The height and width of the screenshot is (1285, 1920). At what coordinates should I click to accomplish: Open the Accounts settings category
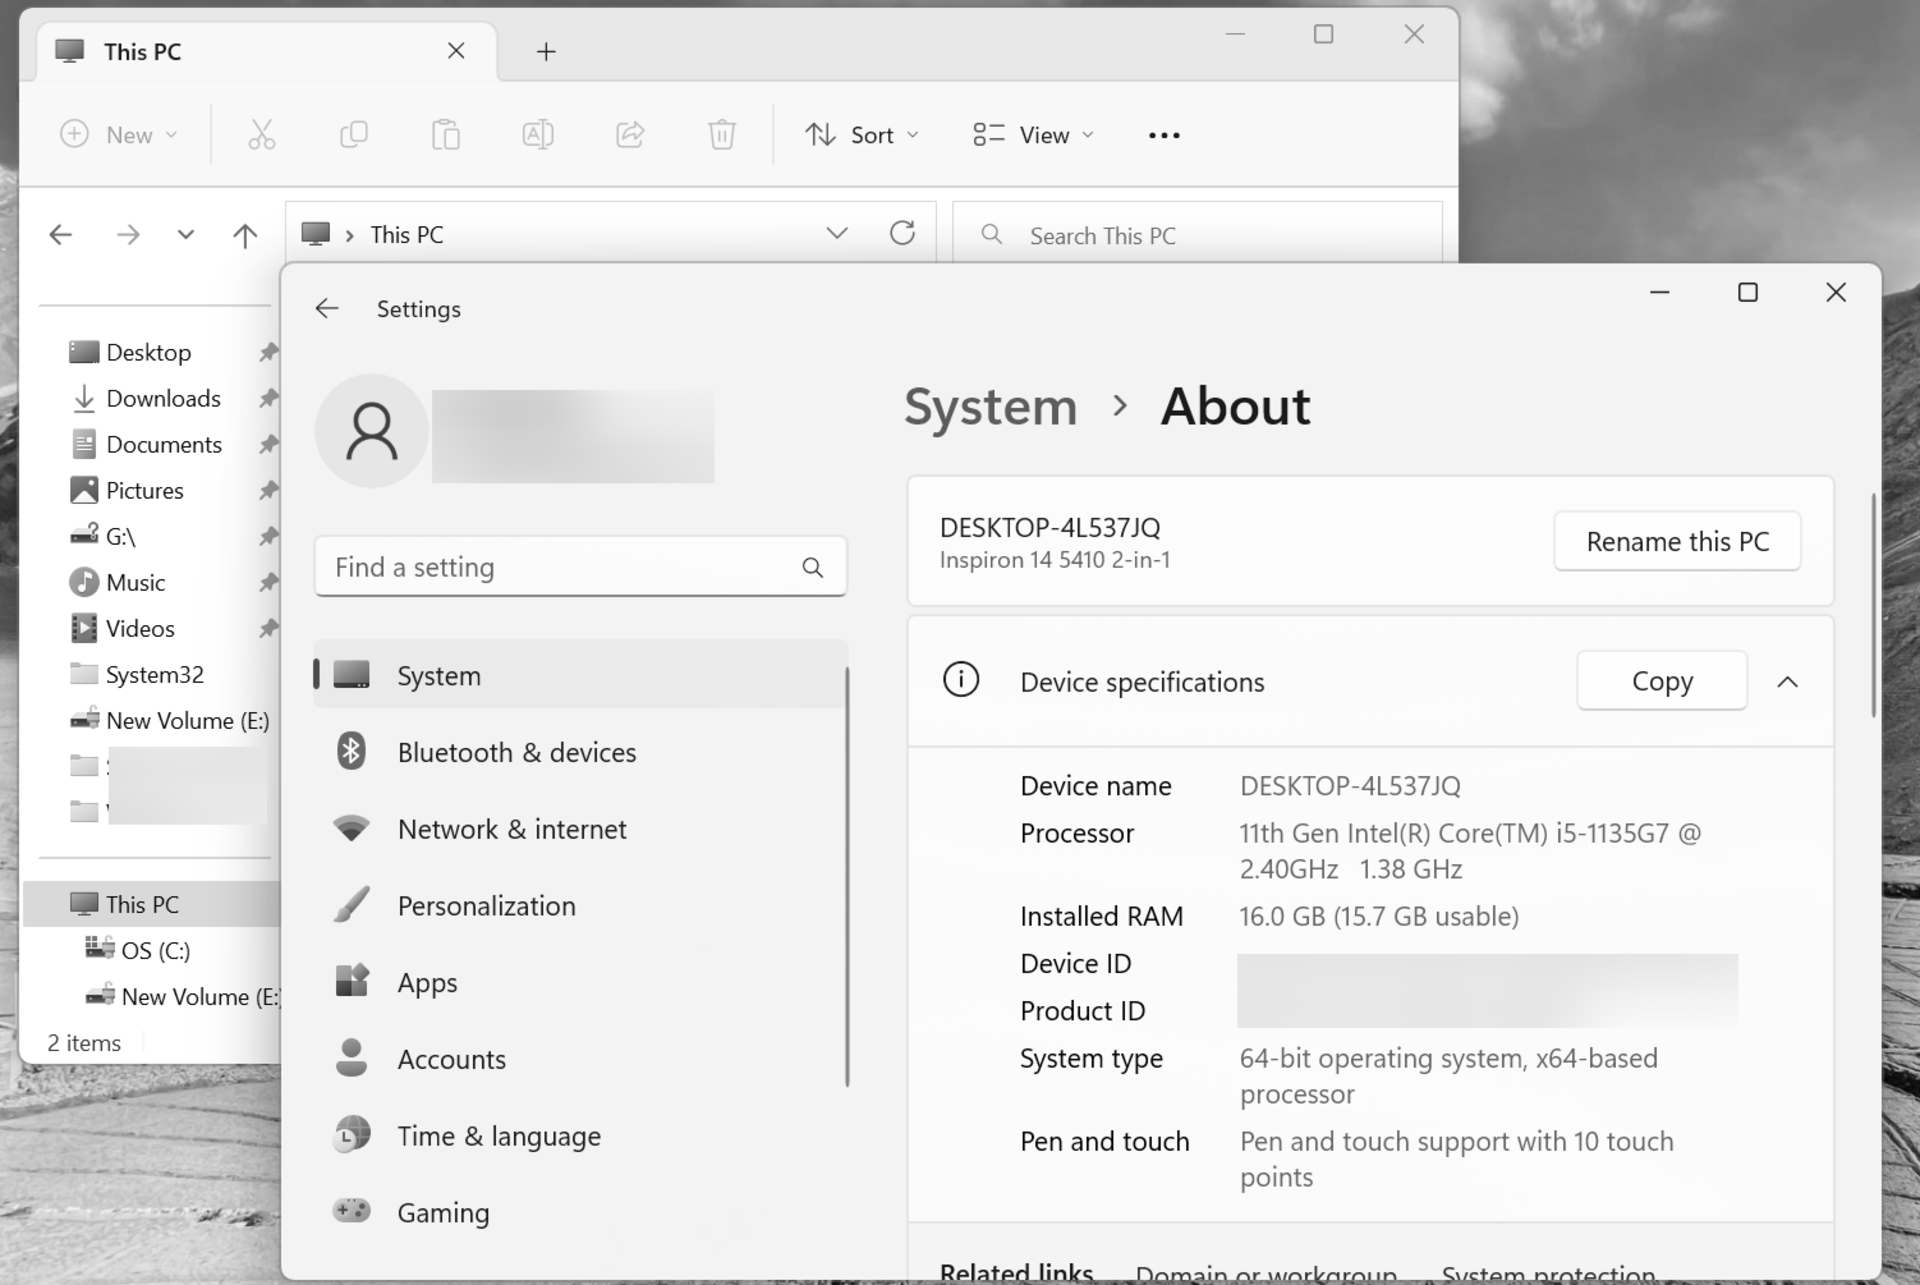pos(451,1060)
